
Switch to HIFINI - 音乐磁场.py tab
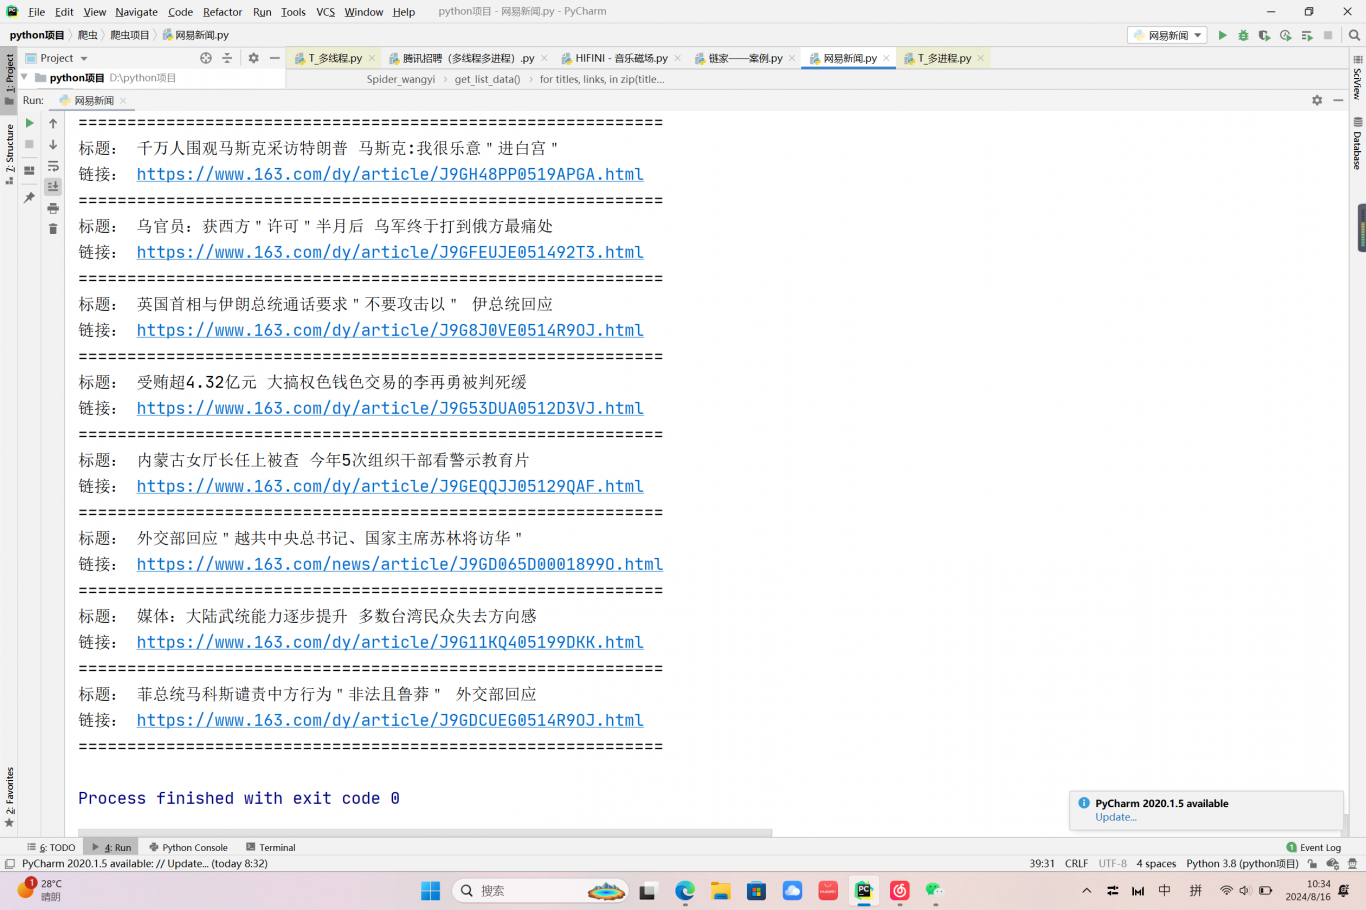click(621, 58)
